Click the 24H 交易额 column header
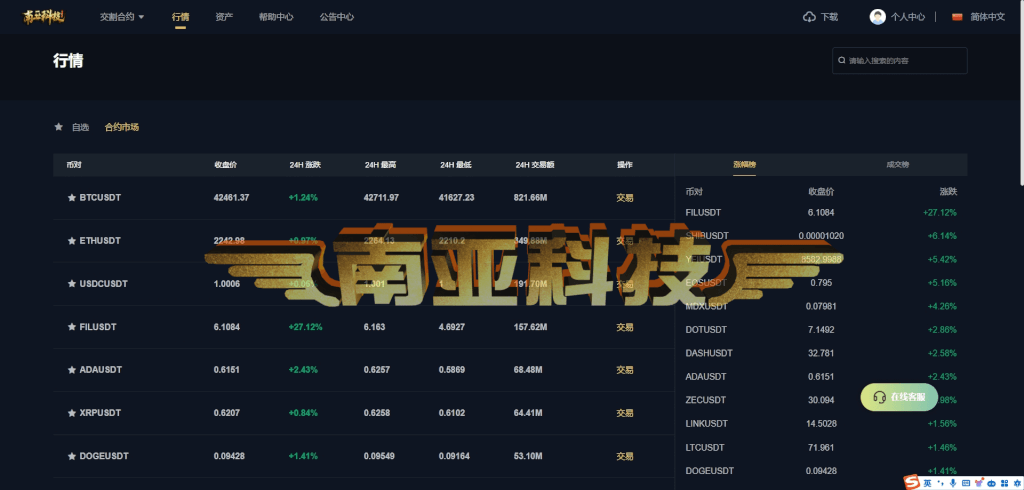 coord(535,165)
